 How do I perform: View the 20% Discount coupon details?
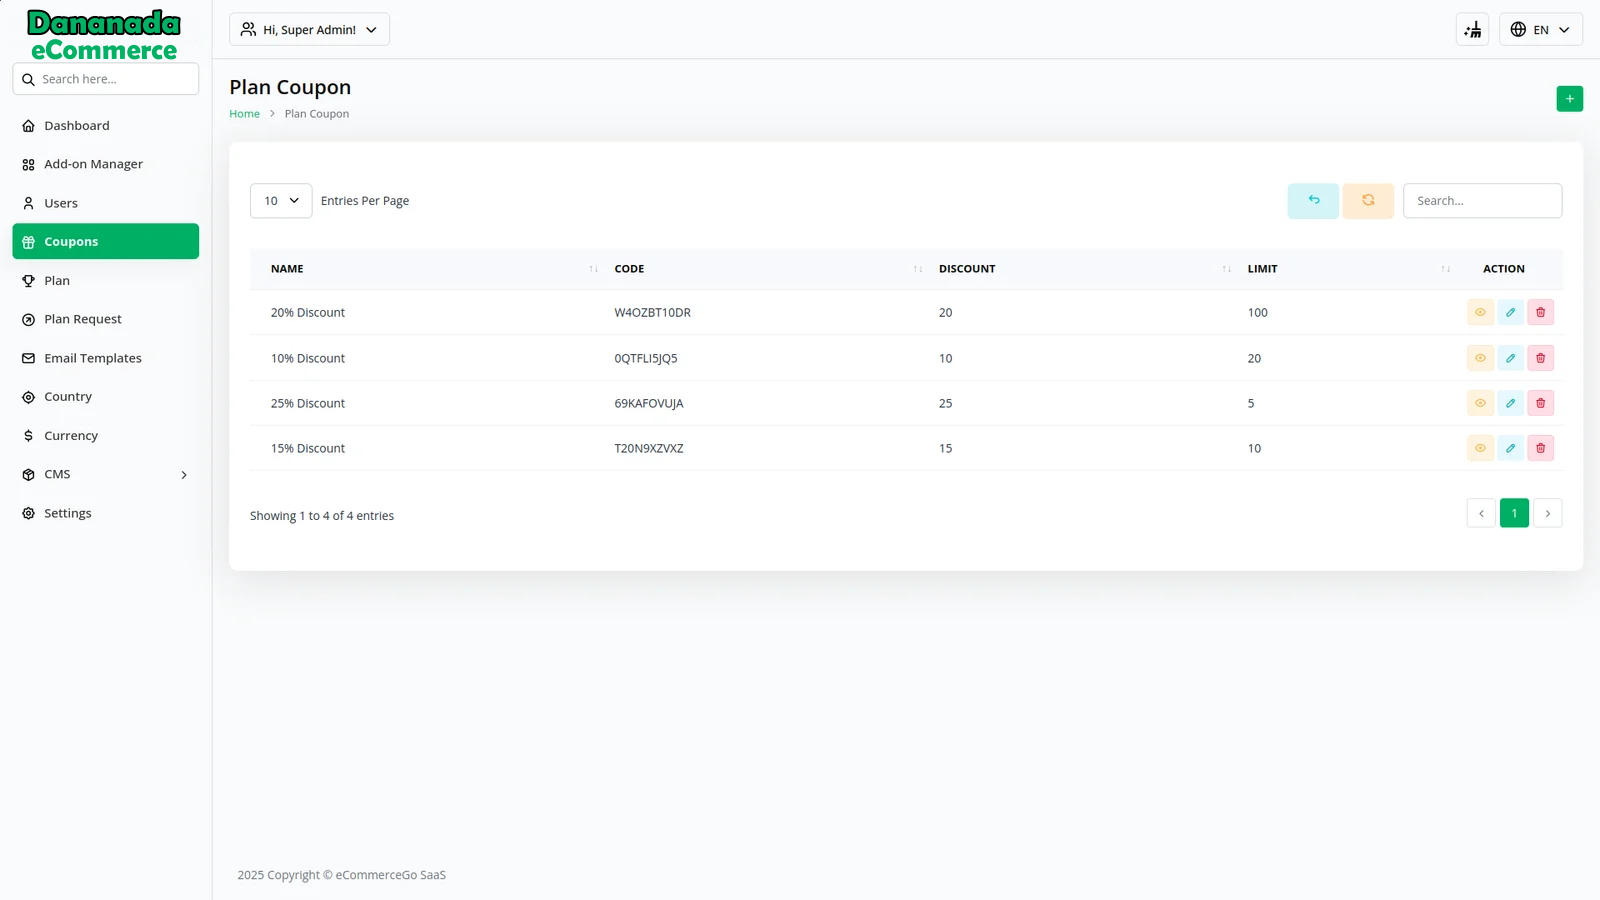tap(1480, 313)
